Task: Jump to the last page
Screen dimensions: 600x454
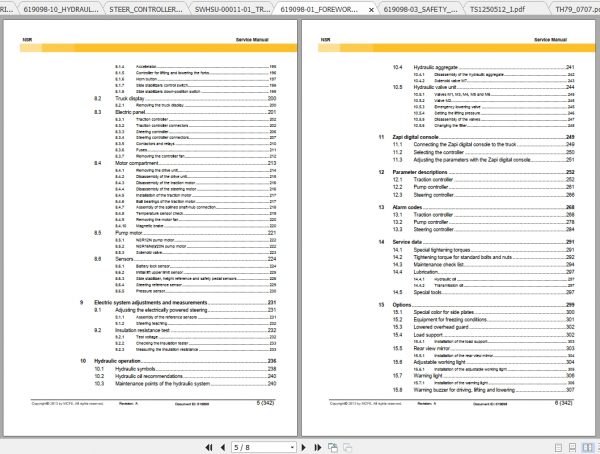Action: click(x=318, y=447)
